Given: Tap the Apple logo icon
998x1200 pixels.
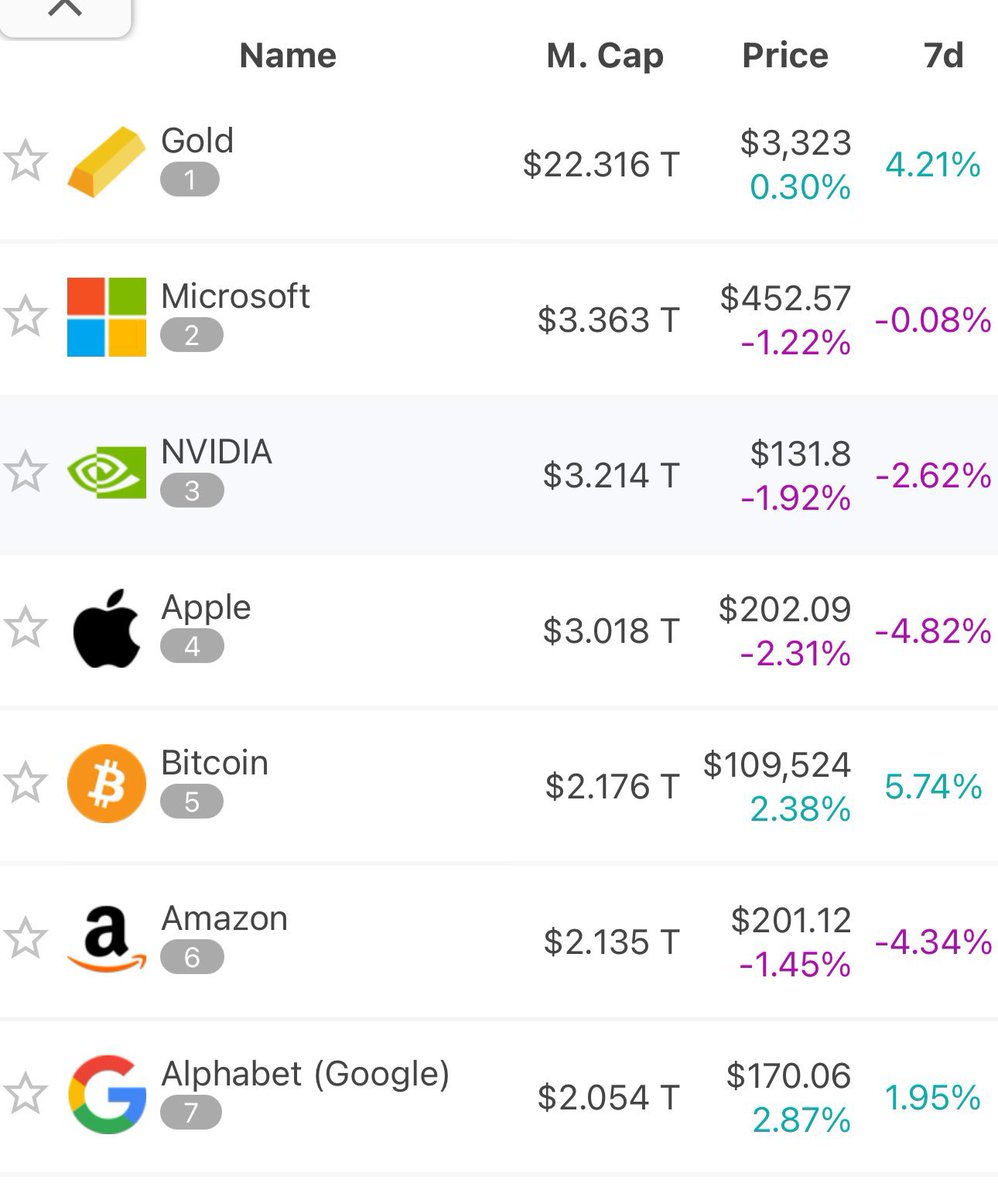Looking at the screenshot, I should pos(106,628).
